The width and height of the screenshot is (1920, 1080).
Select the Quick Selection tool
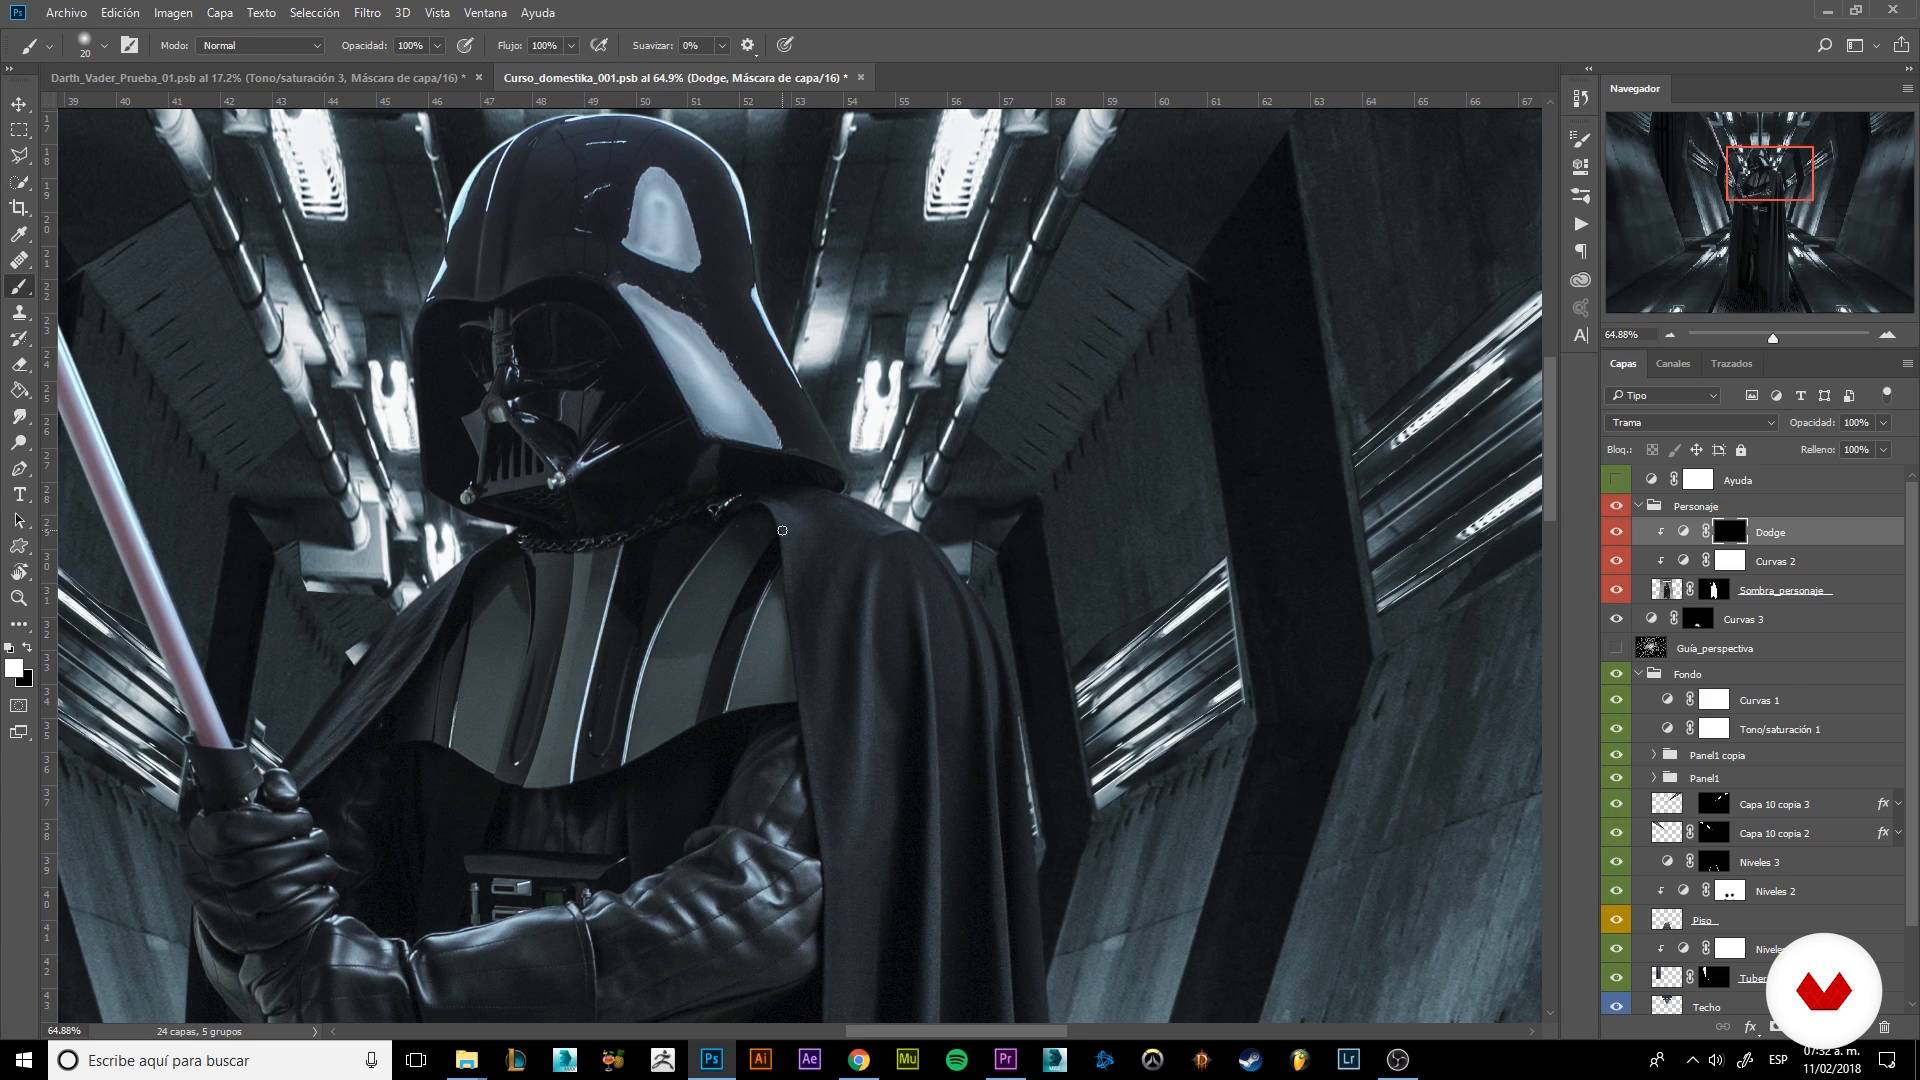[x=19, y=182]
